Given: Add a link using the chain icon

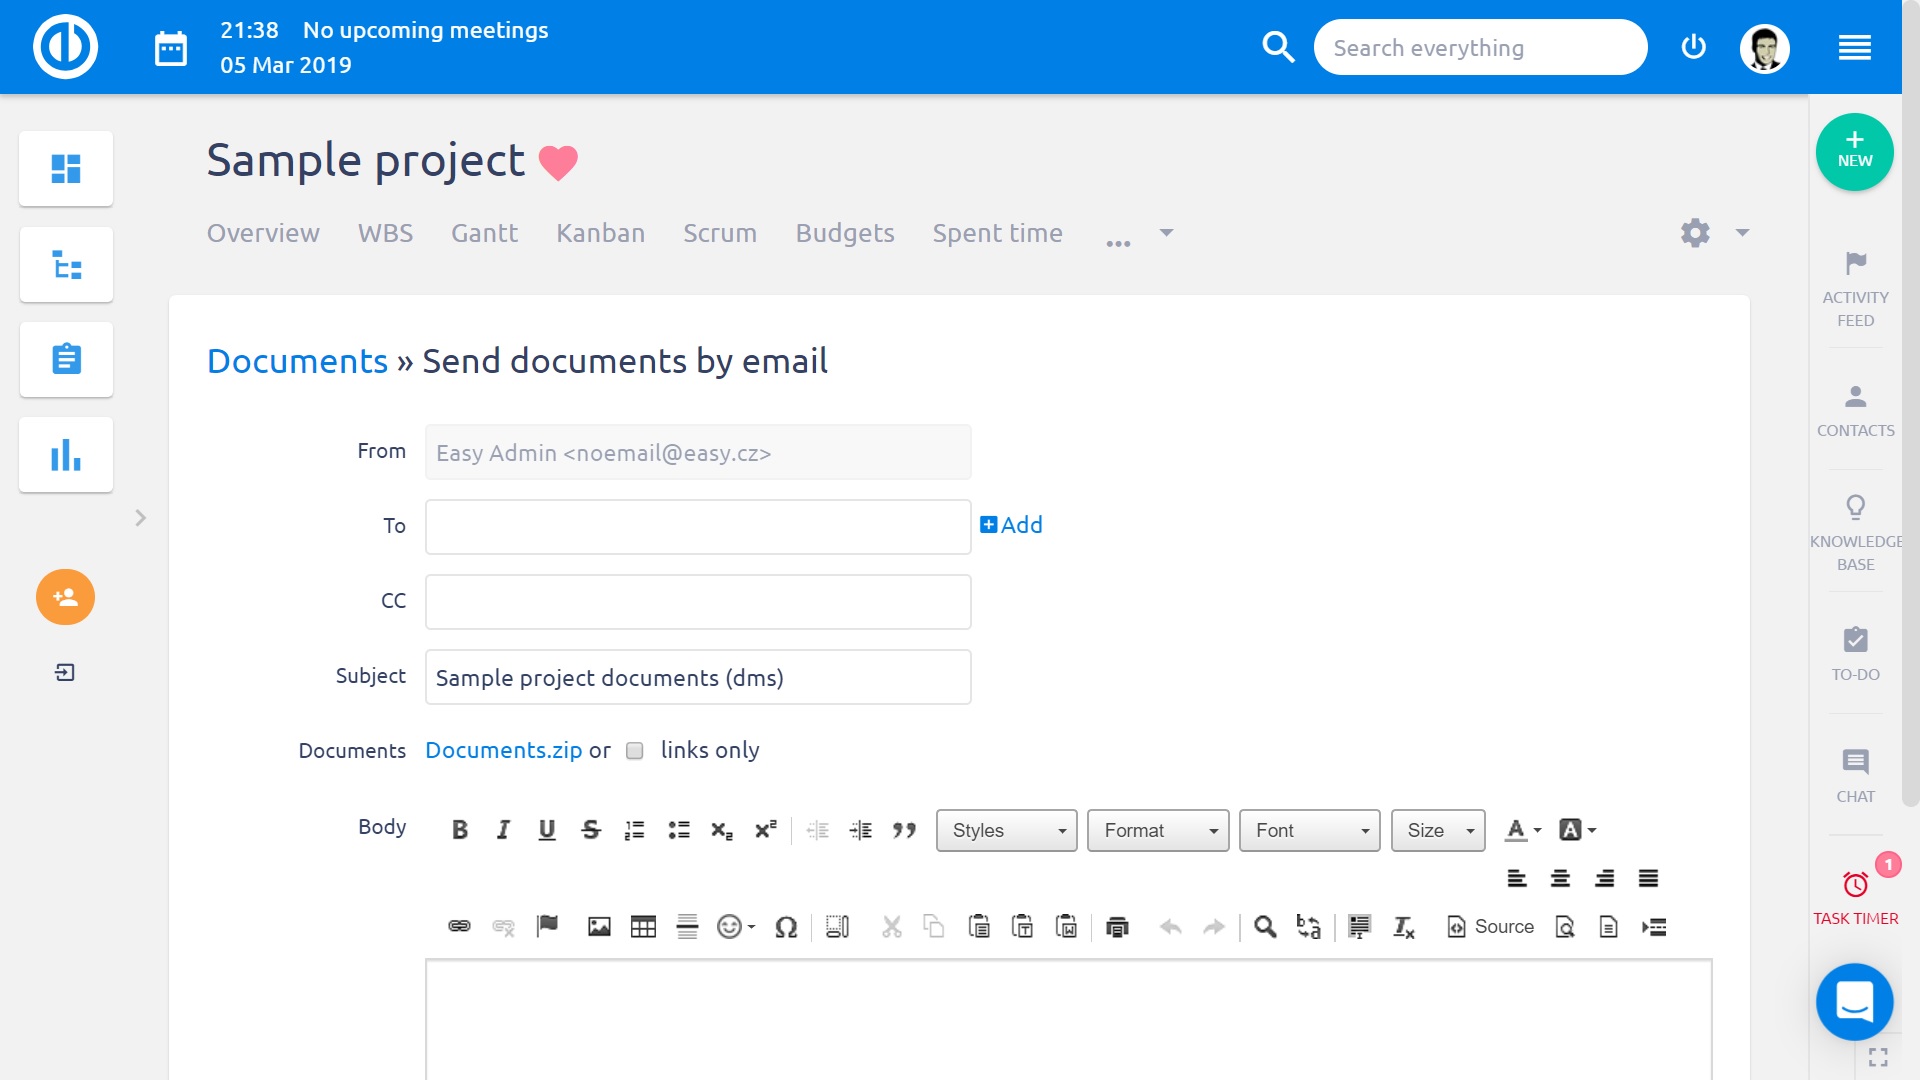Looking at the screenshot, I should 459,926.
